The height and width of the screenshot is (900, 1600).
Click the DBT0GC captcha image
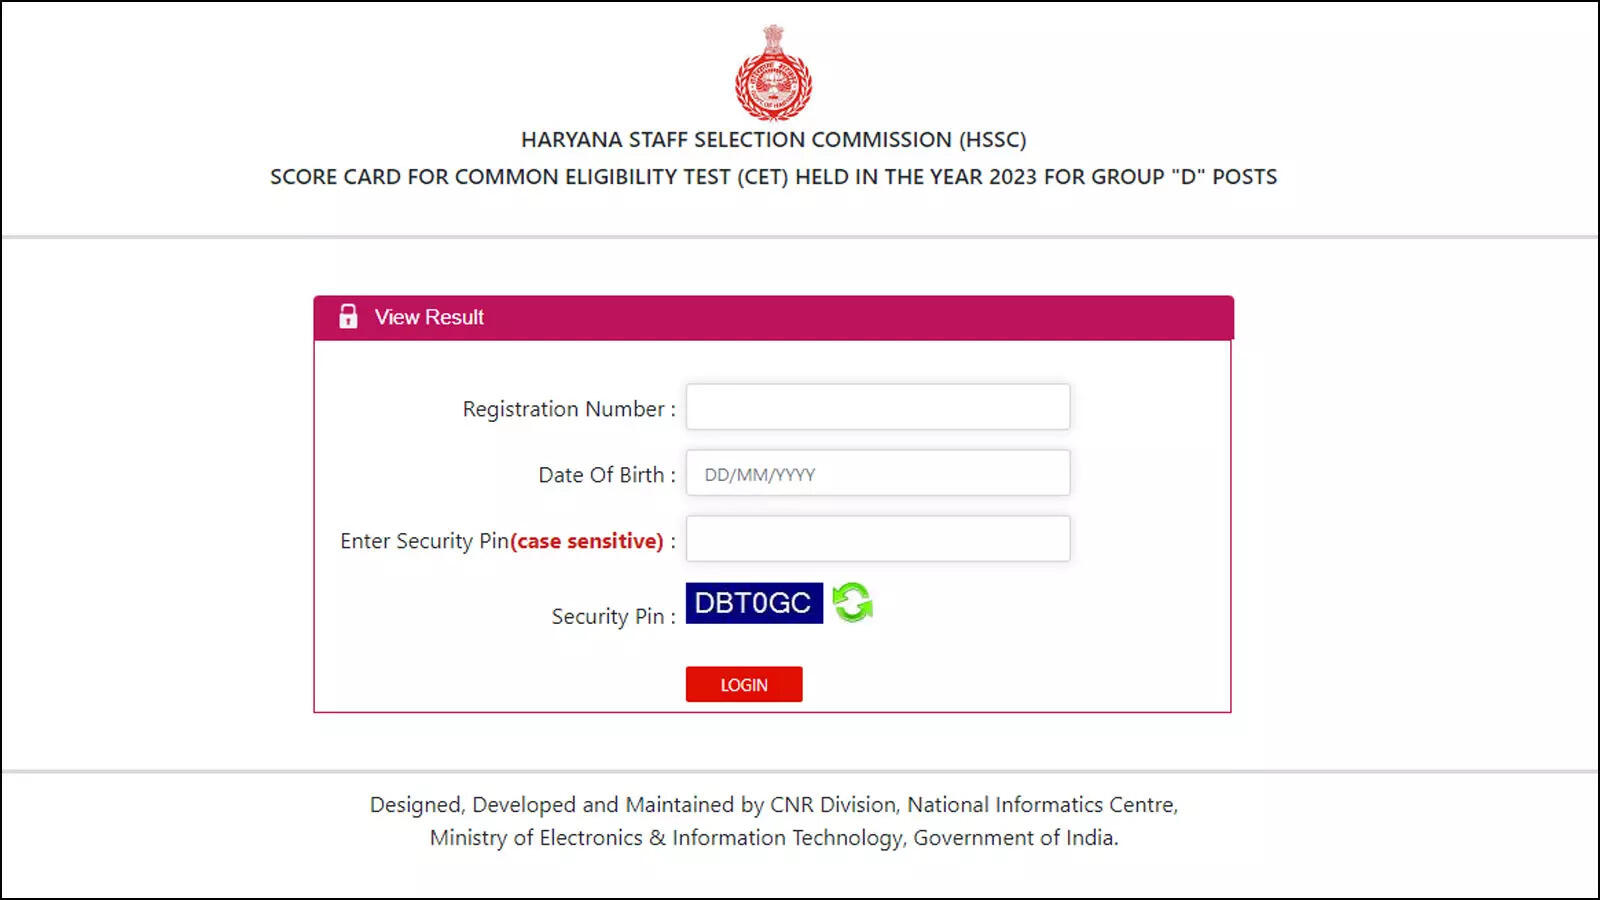point(754,603)
